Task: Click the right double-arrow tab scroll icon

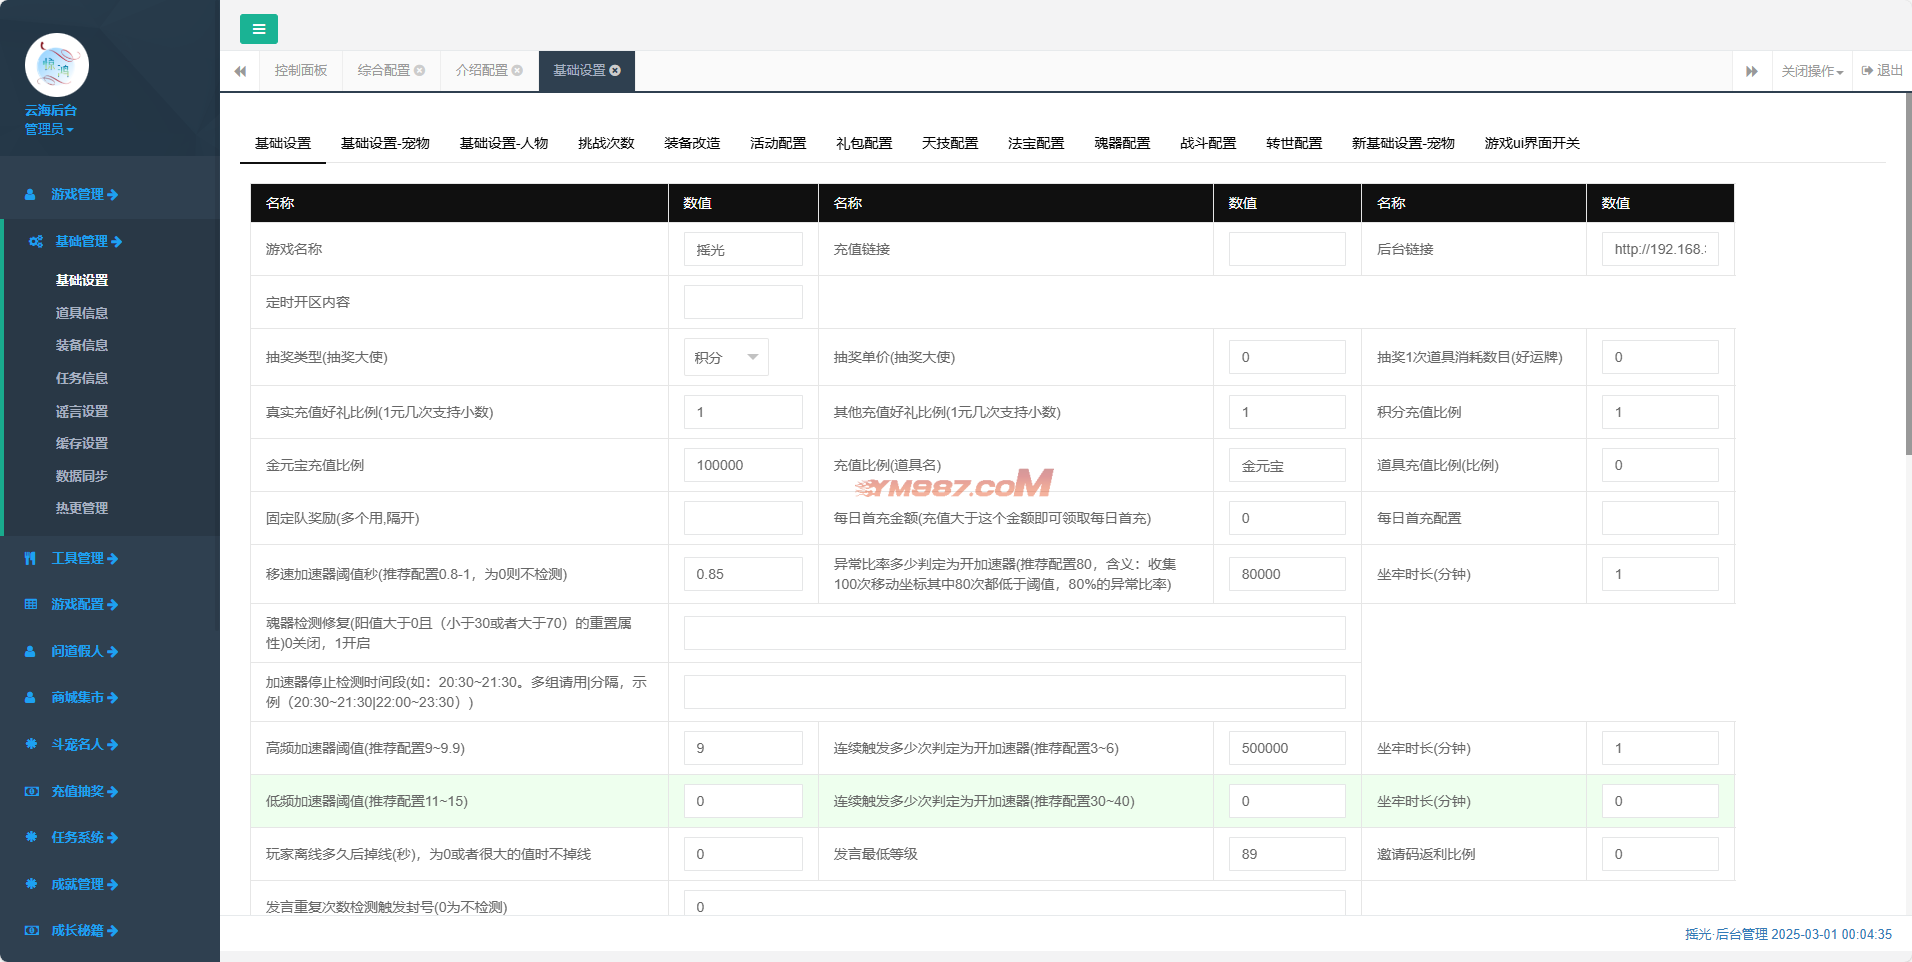Action: [1751, 71]
